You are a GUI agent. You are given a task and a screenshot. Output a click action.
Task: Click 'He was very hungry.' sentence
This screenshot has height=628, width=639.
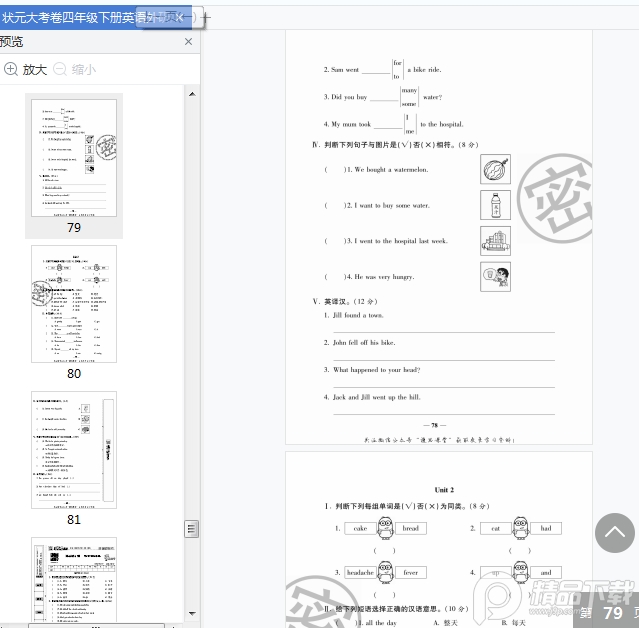click(384, 277)
